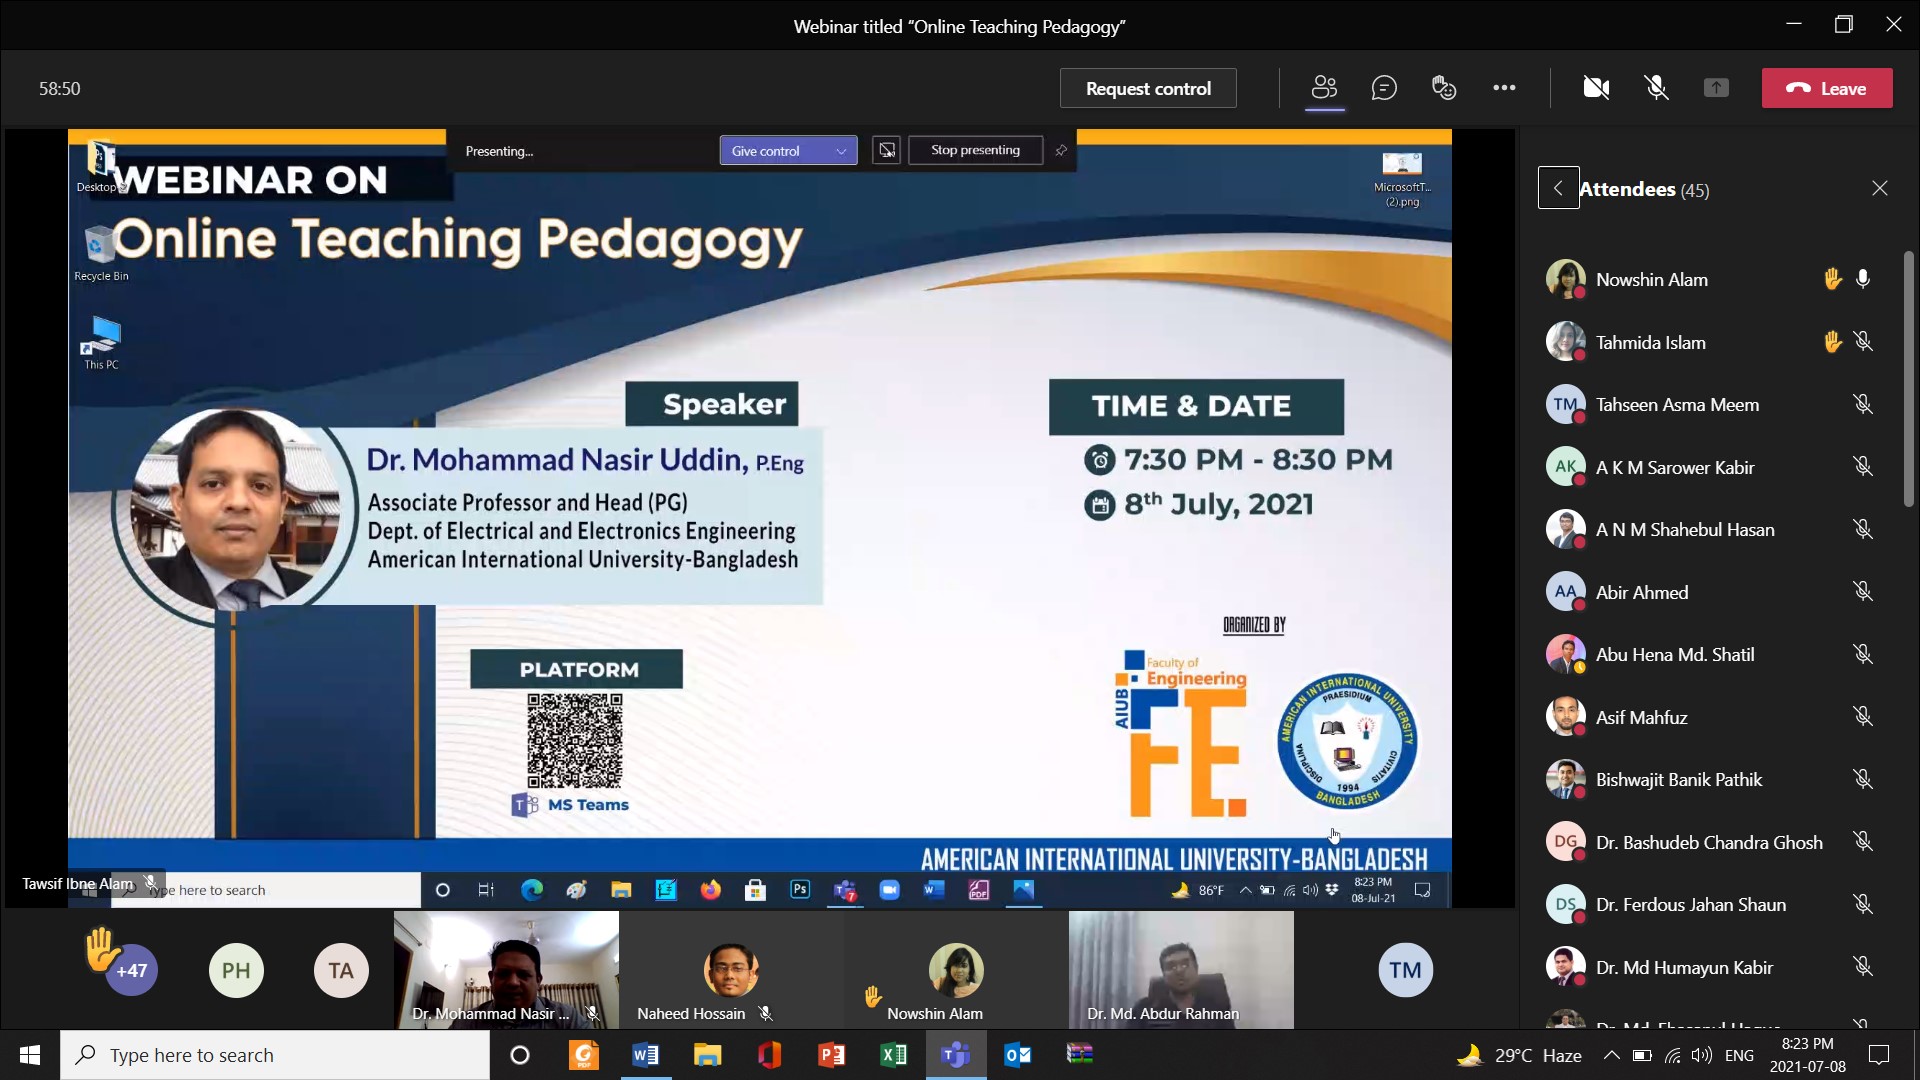This screenshot has height=1080, width=1920.
Task: Open More actions ellipsis menu
Action: 1504,88
